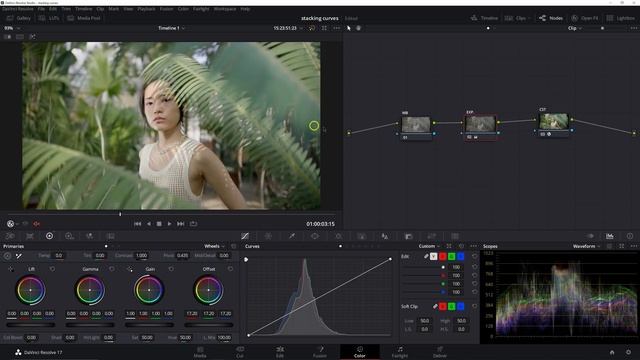640x360 pixels.
Task: Click the Play forward button
Action: coord(169,224)
